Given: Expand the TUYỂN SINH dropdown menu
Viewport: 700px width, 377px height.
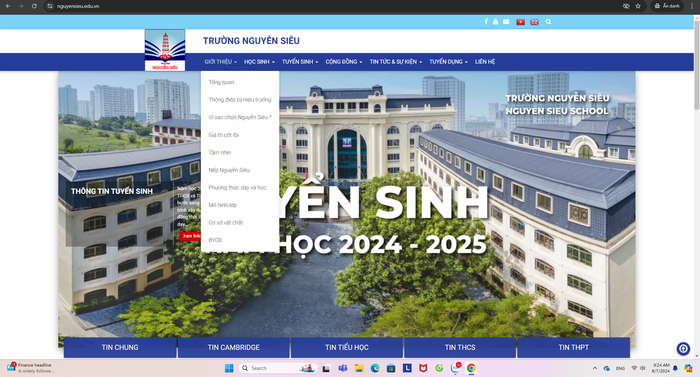Looking at the screenshot, I should [300, 62].
